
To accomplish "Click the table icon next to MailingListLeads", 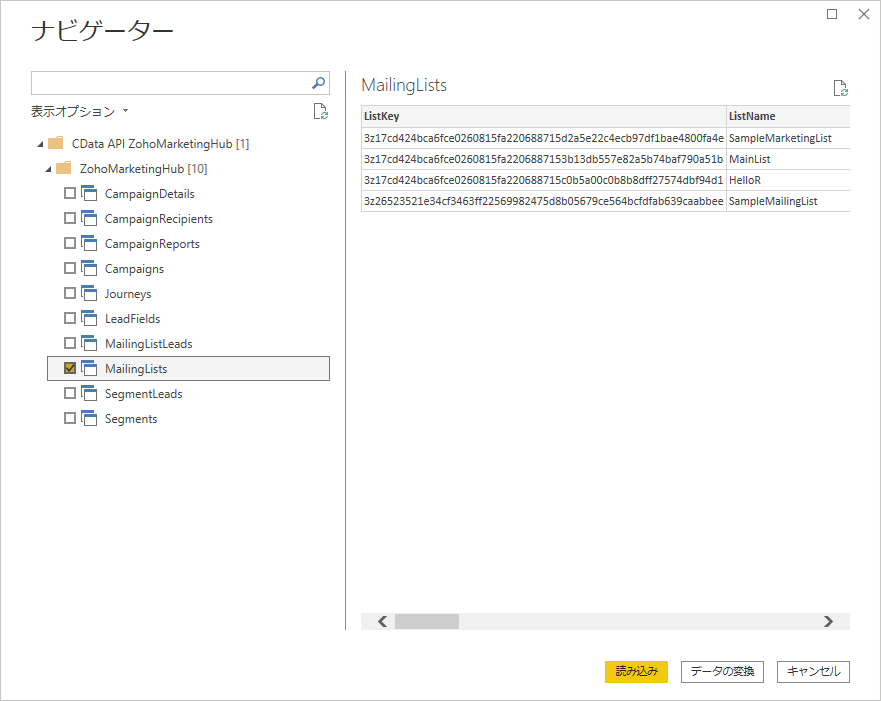I will click(x=89, y=343).
